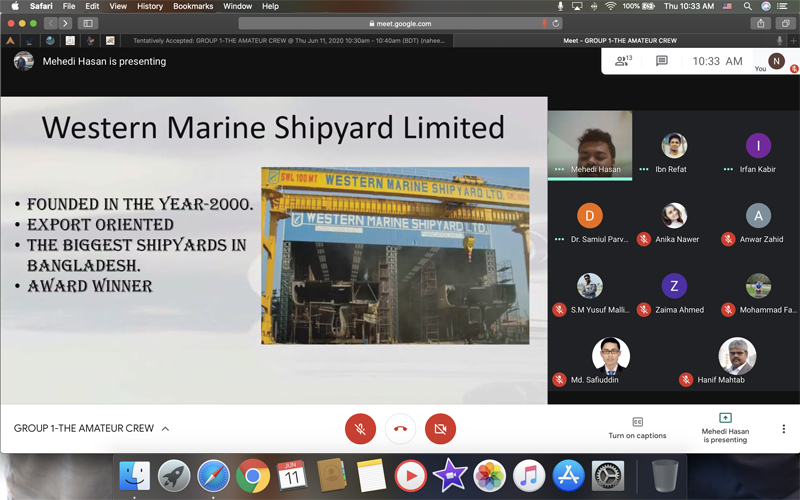
Task: Open Launchpad from the Dock
Action: (x=174, y=476)
